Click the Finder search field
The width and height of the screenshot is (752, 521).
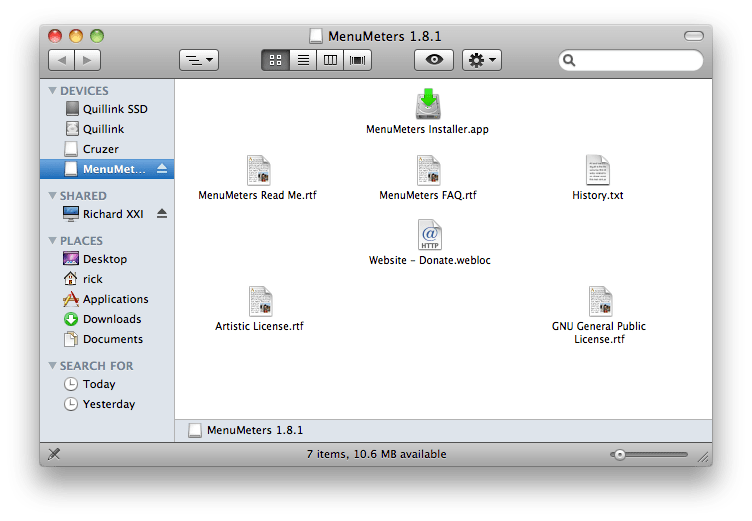(x=631, y=60)
